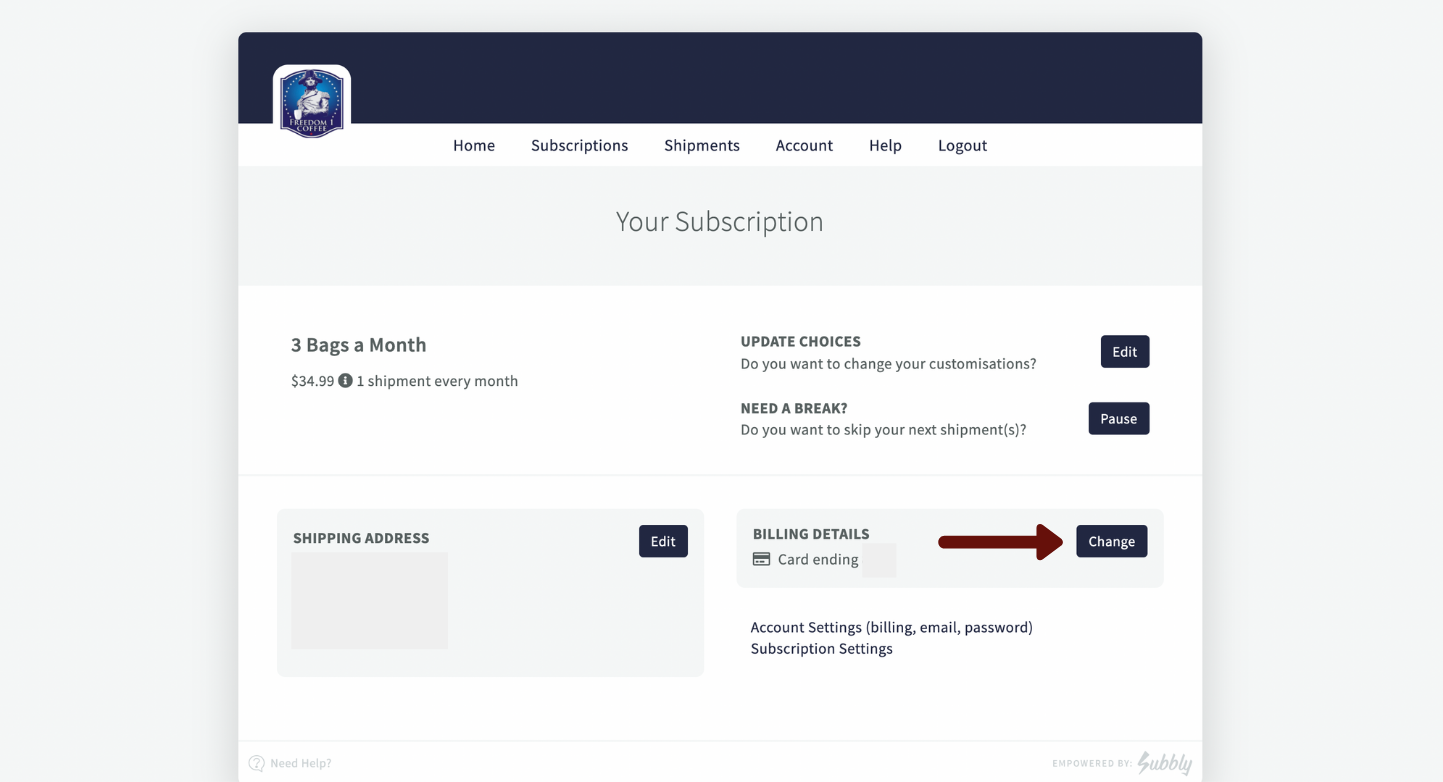Click Logout in the navigation bar
This screenshot has height=782, width=1443.
[962, 145]
